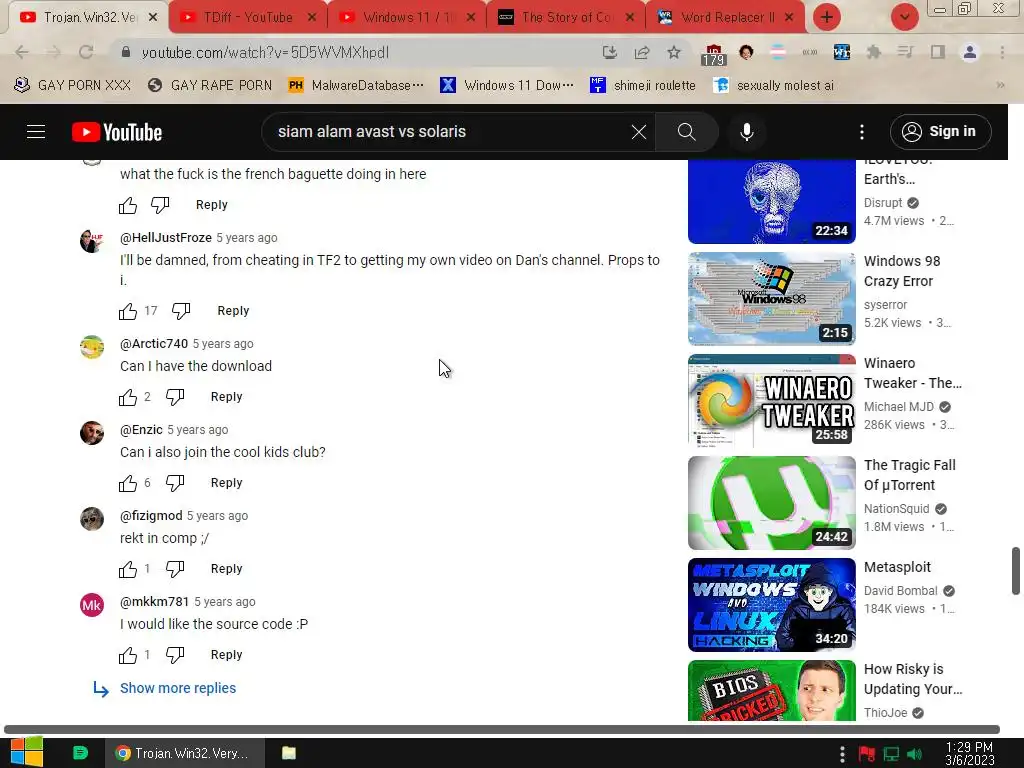Show hidden bookmarks with overflow chevron
Viewport: 1024px width, 768px height.
tap(1000, 85)
